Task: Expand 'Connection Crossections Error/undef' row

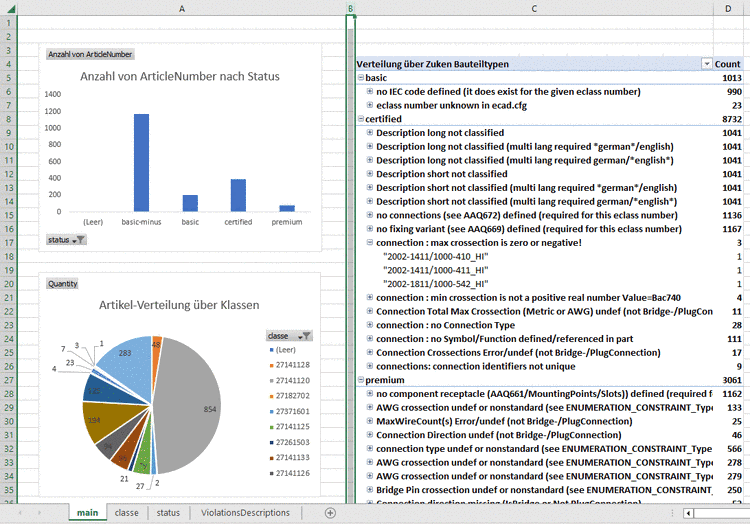Action: (370, 352)
